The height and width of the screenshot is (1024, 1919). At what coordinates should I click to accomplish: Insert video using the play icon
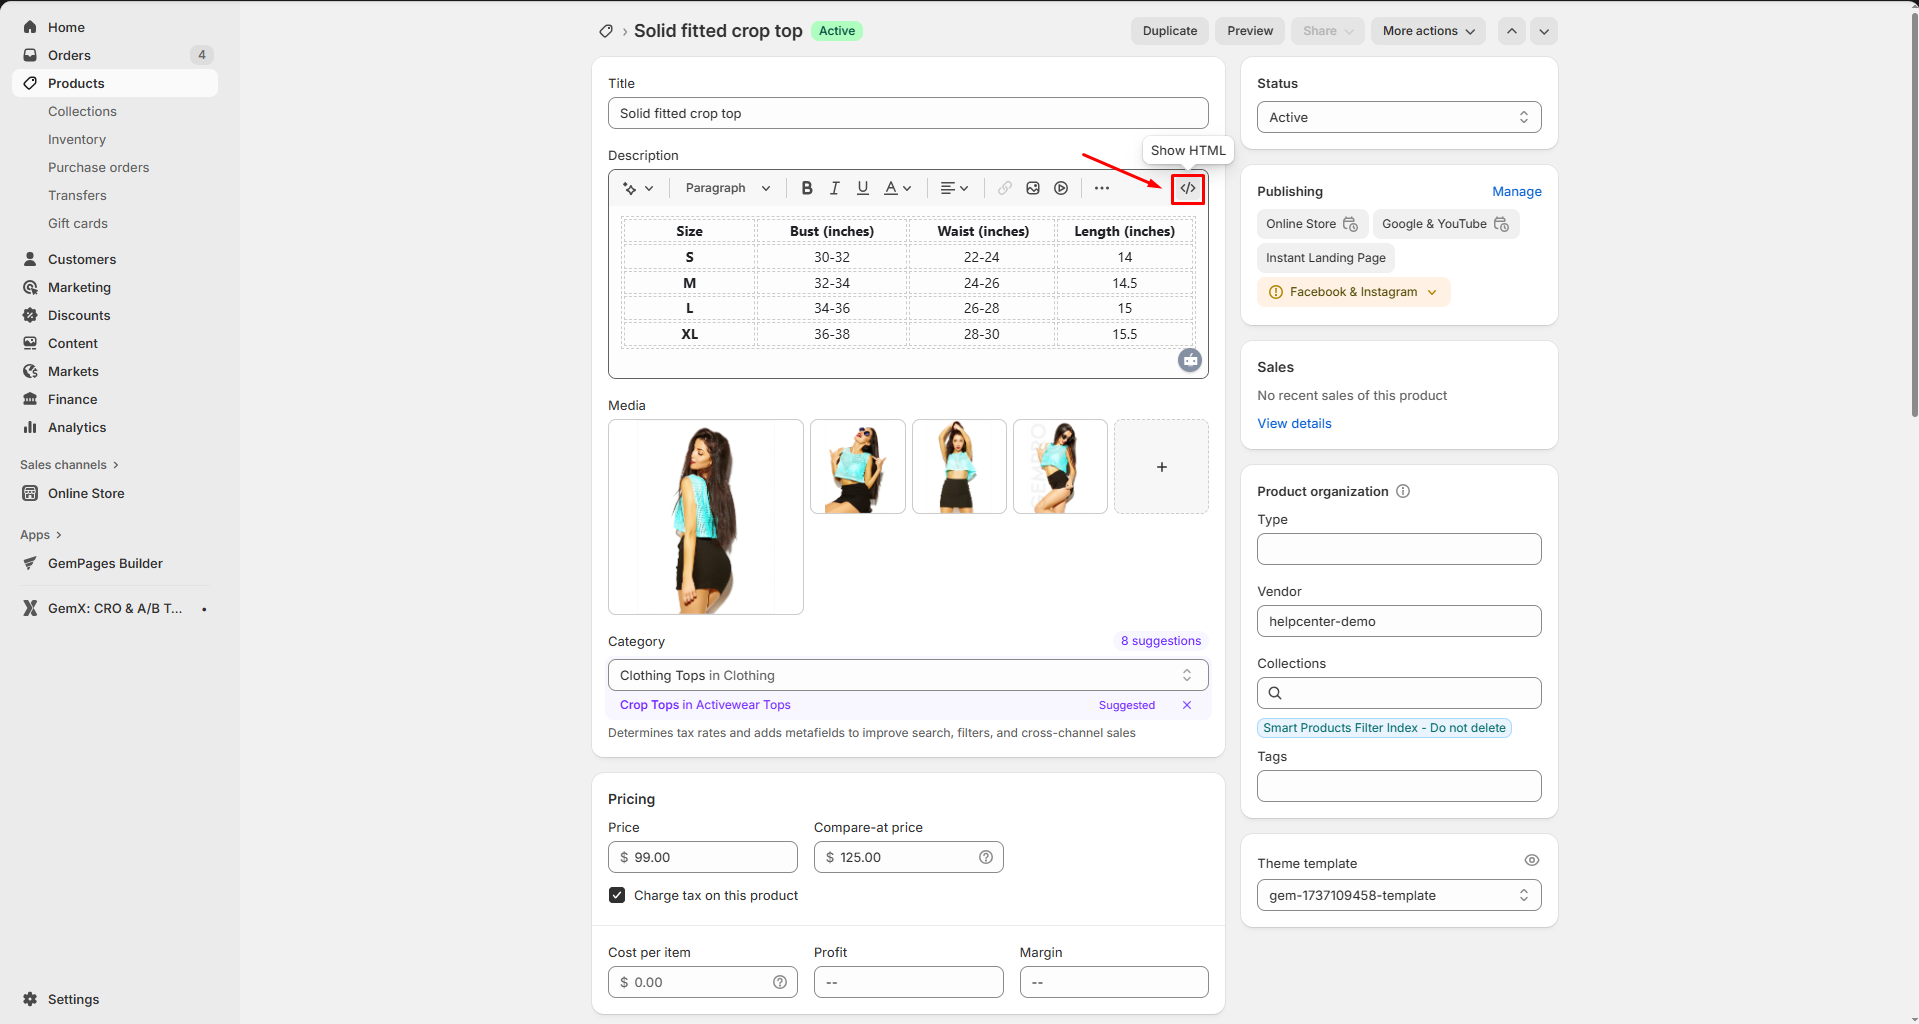(x=1061, y=188)
